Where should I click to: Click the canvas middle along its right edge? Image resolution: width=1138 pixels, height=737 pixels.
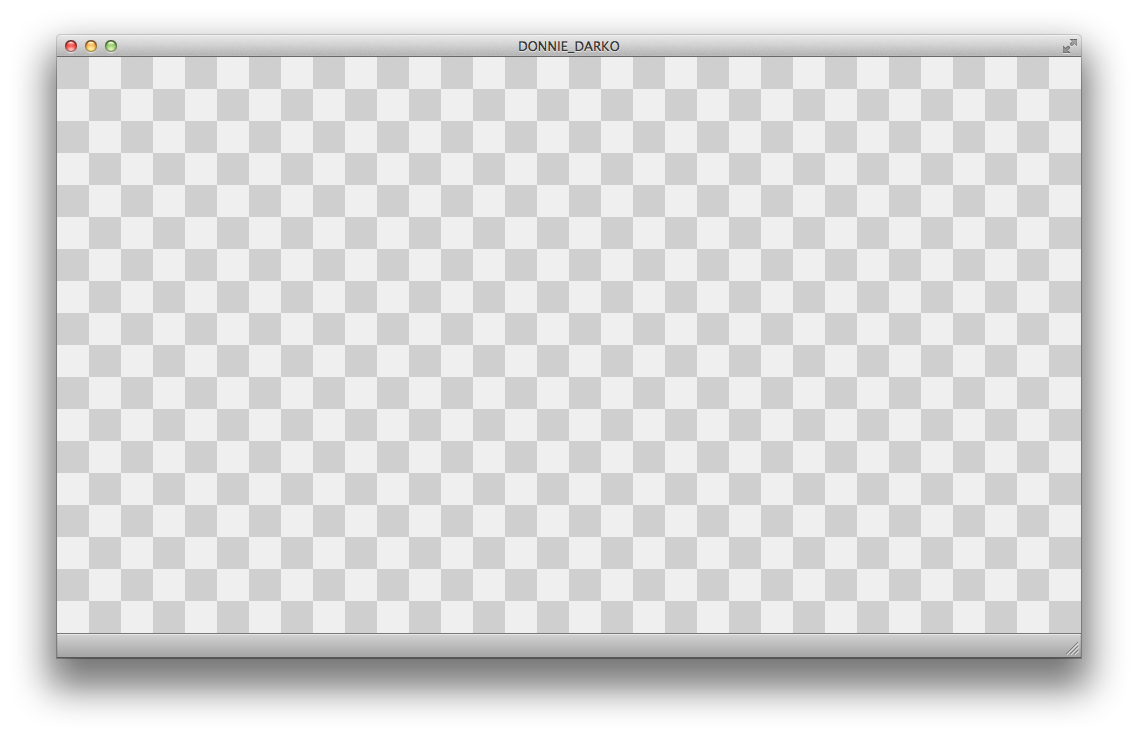tap(1072, 345)
